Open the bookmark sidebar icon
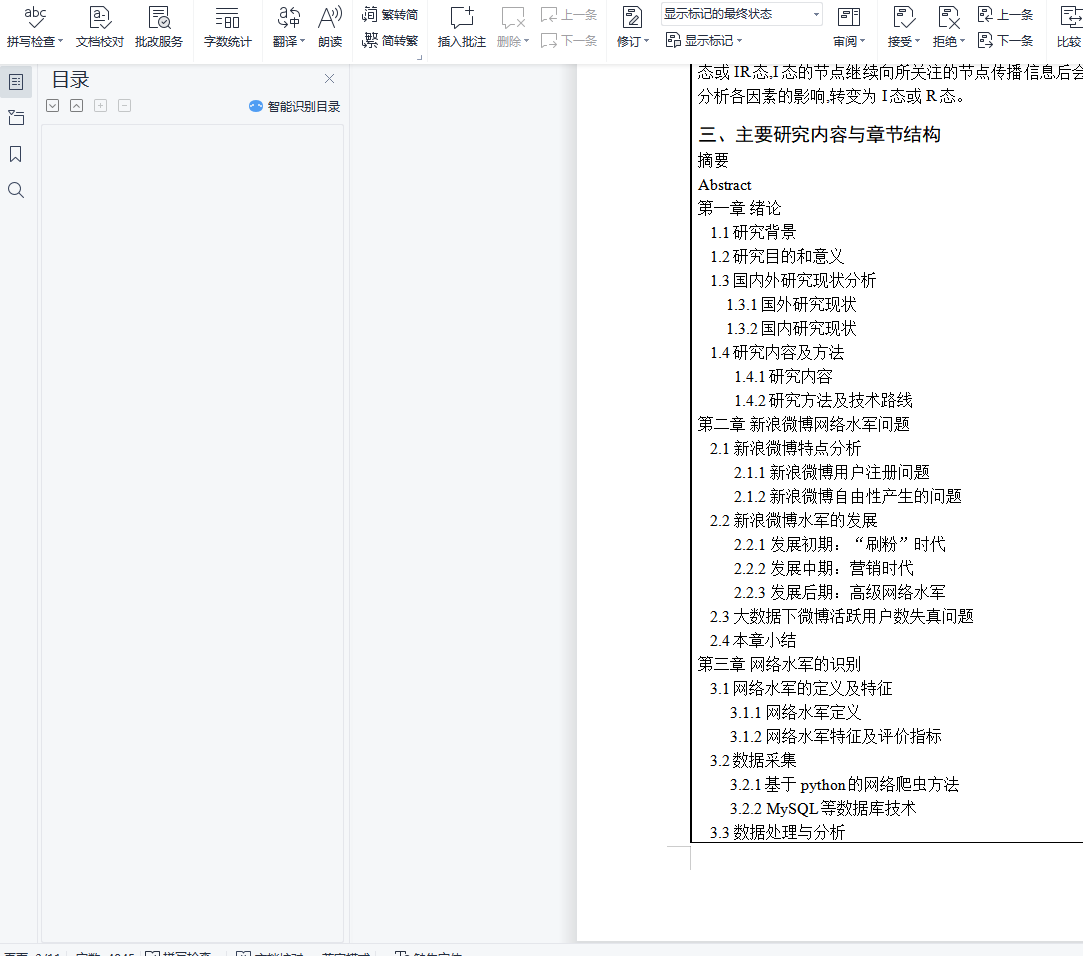The image size is (1083, 956). [x=16, y=154]
